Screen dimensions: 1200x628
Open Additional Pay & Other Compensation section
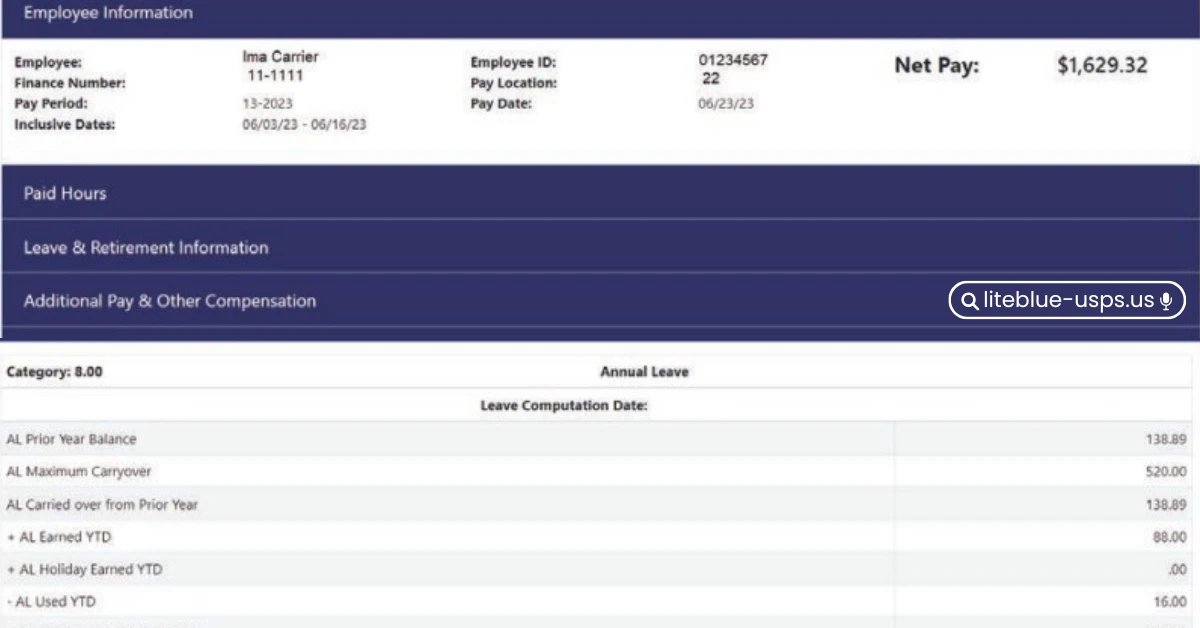[170, 301]
